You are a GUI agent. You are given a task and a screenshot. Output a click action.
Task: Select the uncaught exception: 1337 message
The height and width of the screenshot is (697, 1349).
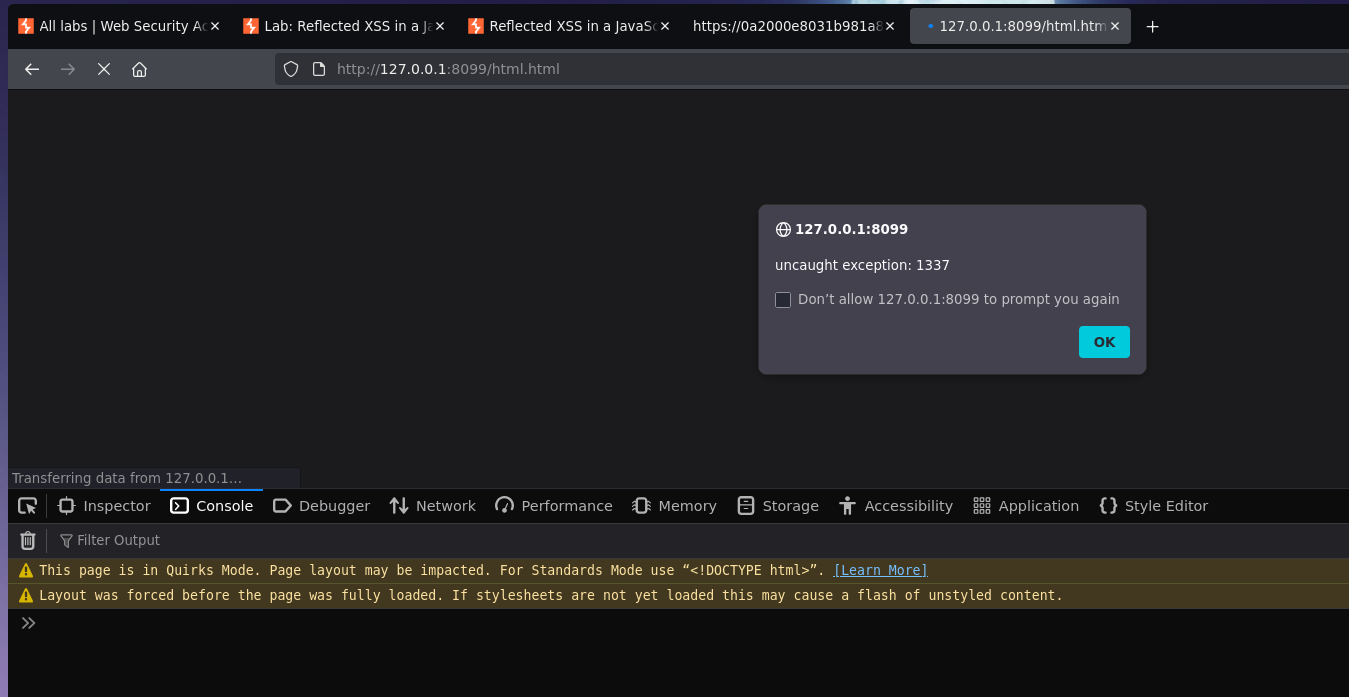click(862, 265)
